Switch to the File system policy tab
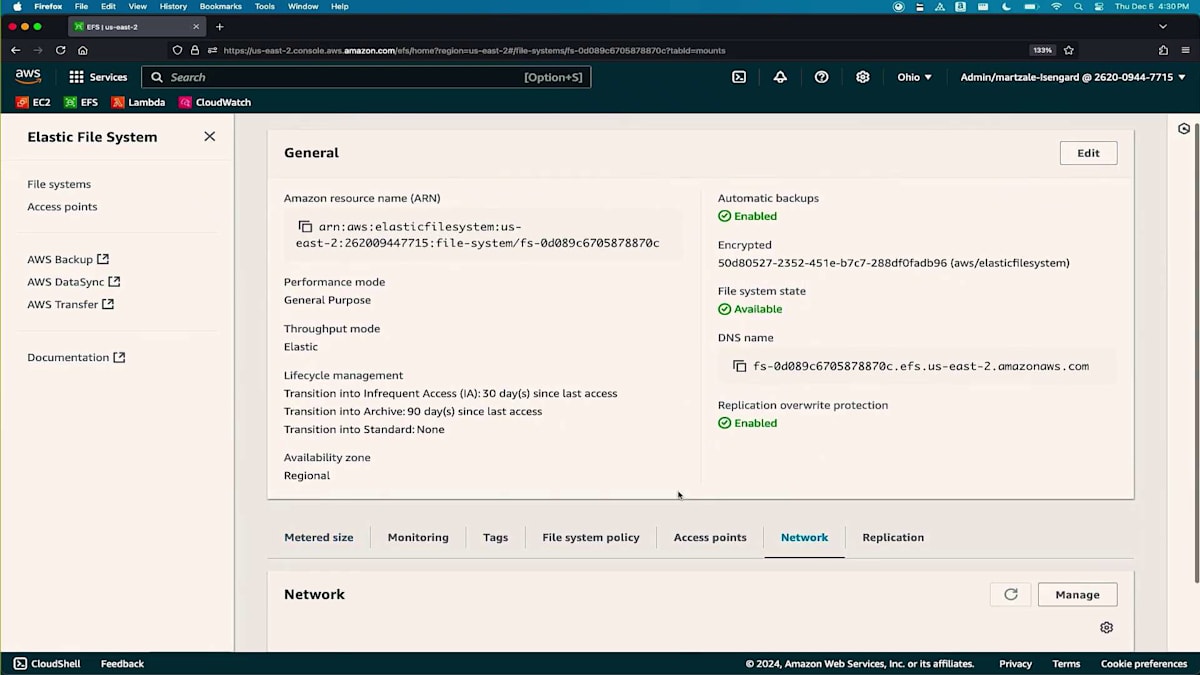 click(591, 537)
